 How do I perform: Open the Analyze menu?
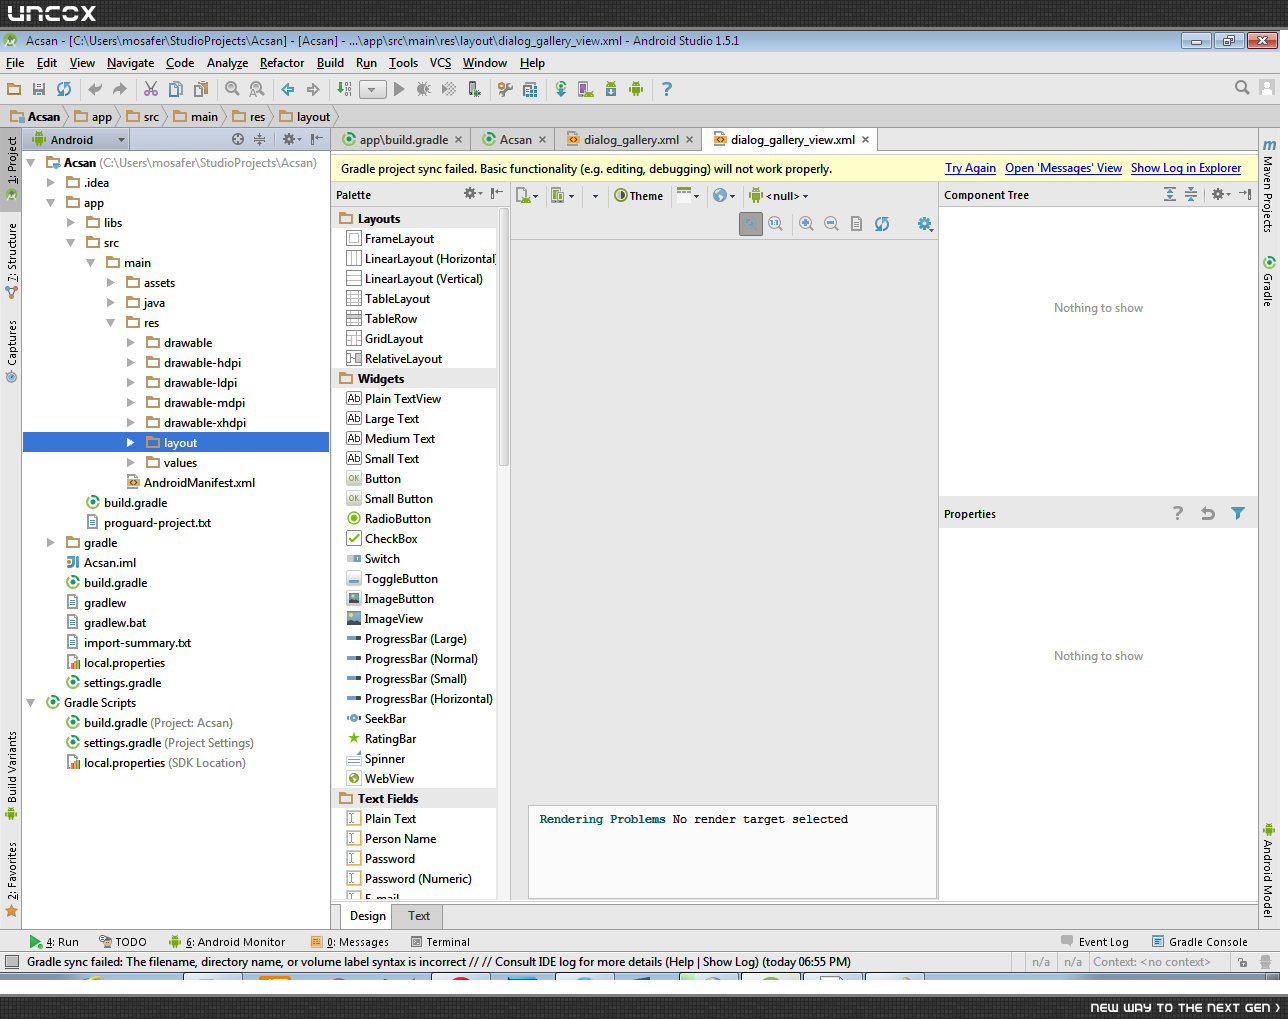(x=227, y=63)
